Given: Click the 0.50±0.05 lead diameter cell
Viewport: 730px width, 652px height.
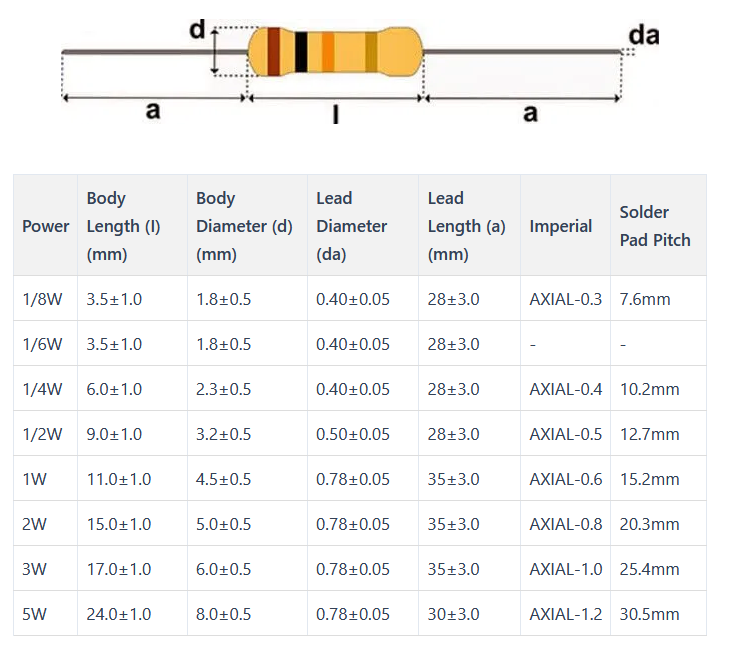Looking at the screenshot, I should [353, 434].
